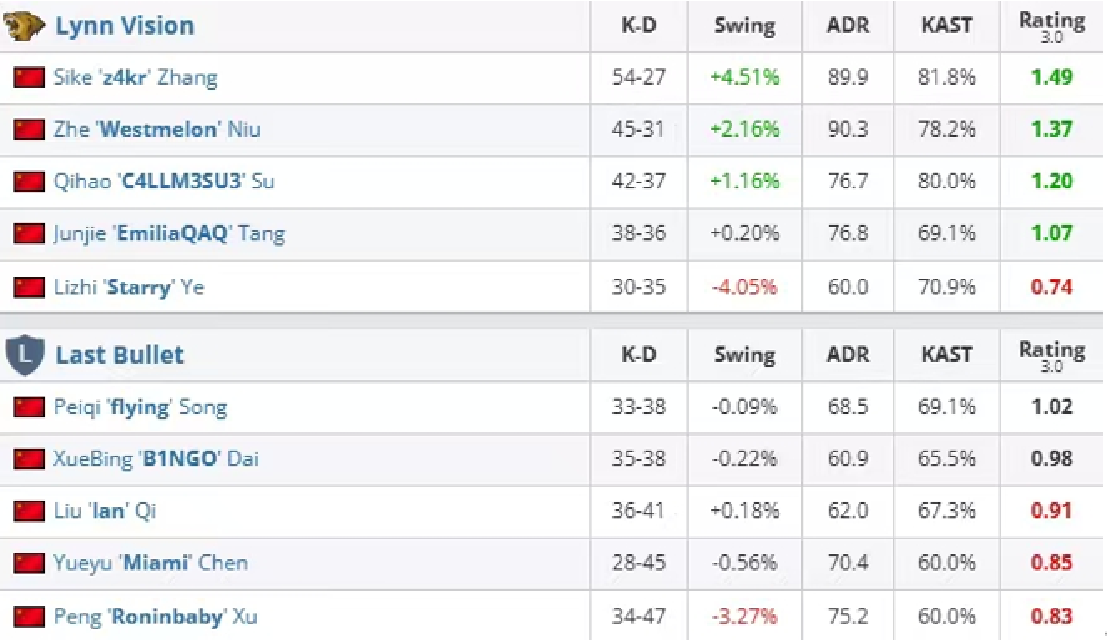This screenshot has width=1107, height=640.
Task: Sort Last Bullet table by ADR
Action: tap(848, 354)
